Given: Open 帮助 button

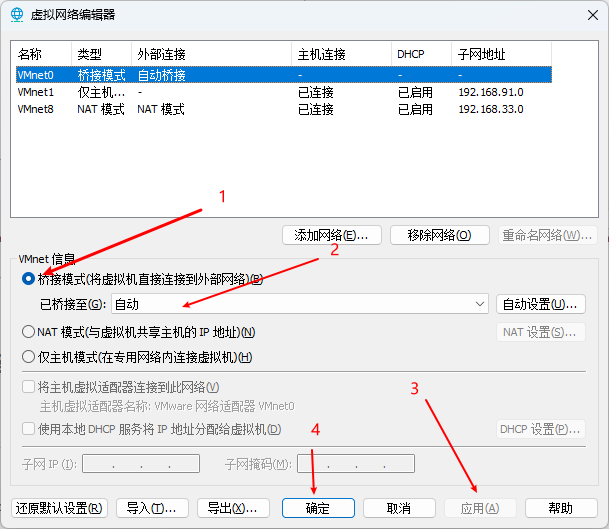Looking at the screenshot, I should tap(561, 508).
